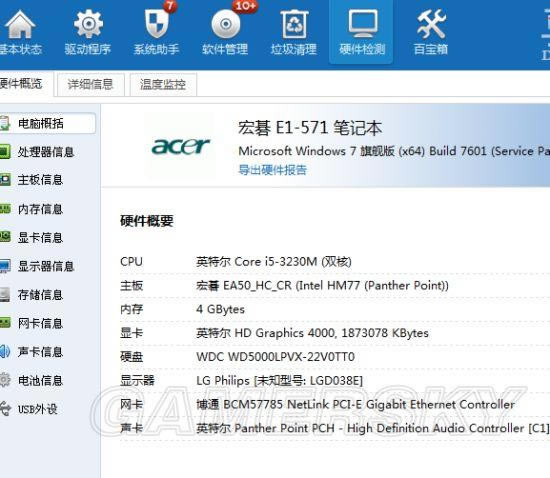Select 存储信息 label in the sidebar

click(x=40, y=295)
